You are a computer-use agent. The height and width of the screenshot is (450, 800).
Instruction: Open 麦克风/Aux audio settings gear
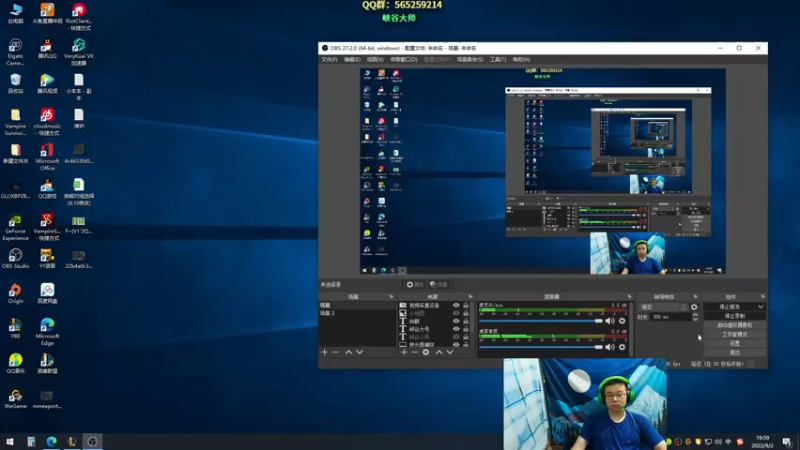click(x=622, y=321)
